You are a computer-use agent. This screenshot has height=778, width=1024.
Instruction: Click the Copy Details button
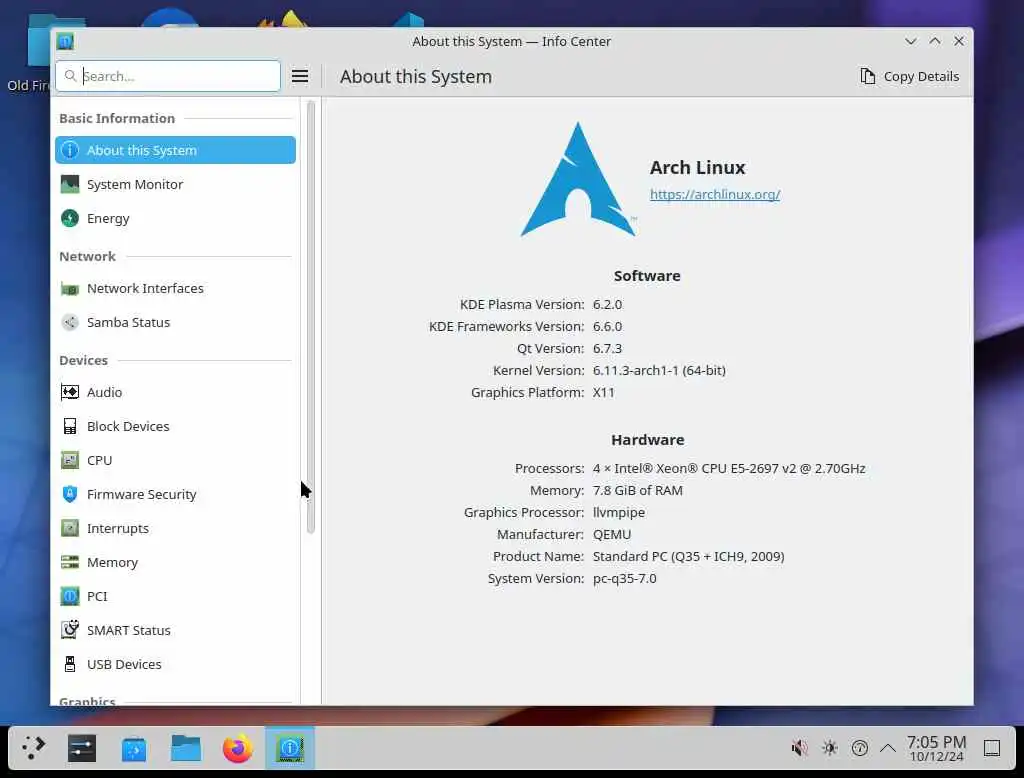click(910, 76)
